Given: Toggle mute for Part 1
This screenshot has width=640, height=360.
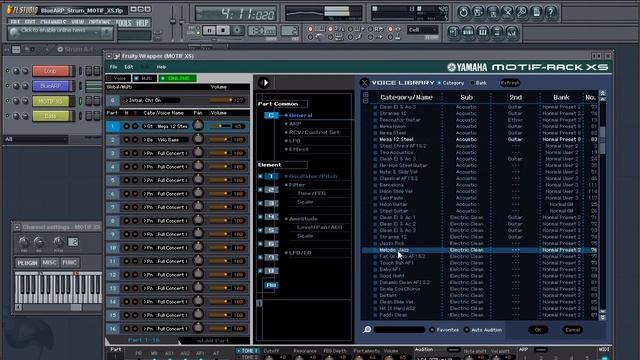Looking at the screenshot, I should point(127,127).
